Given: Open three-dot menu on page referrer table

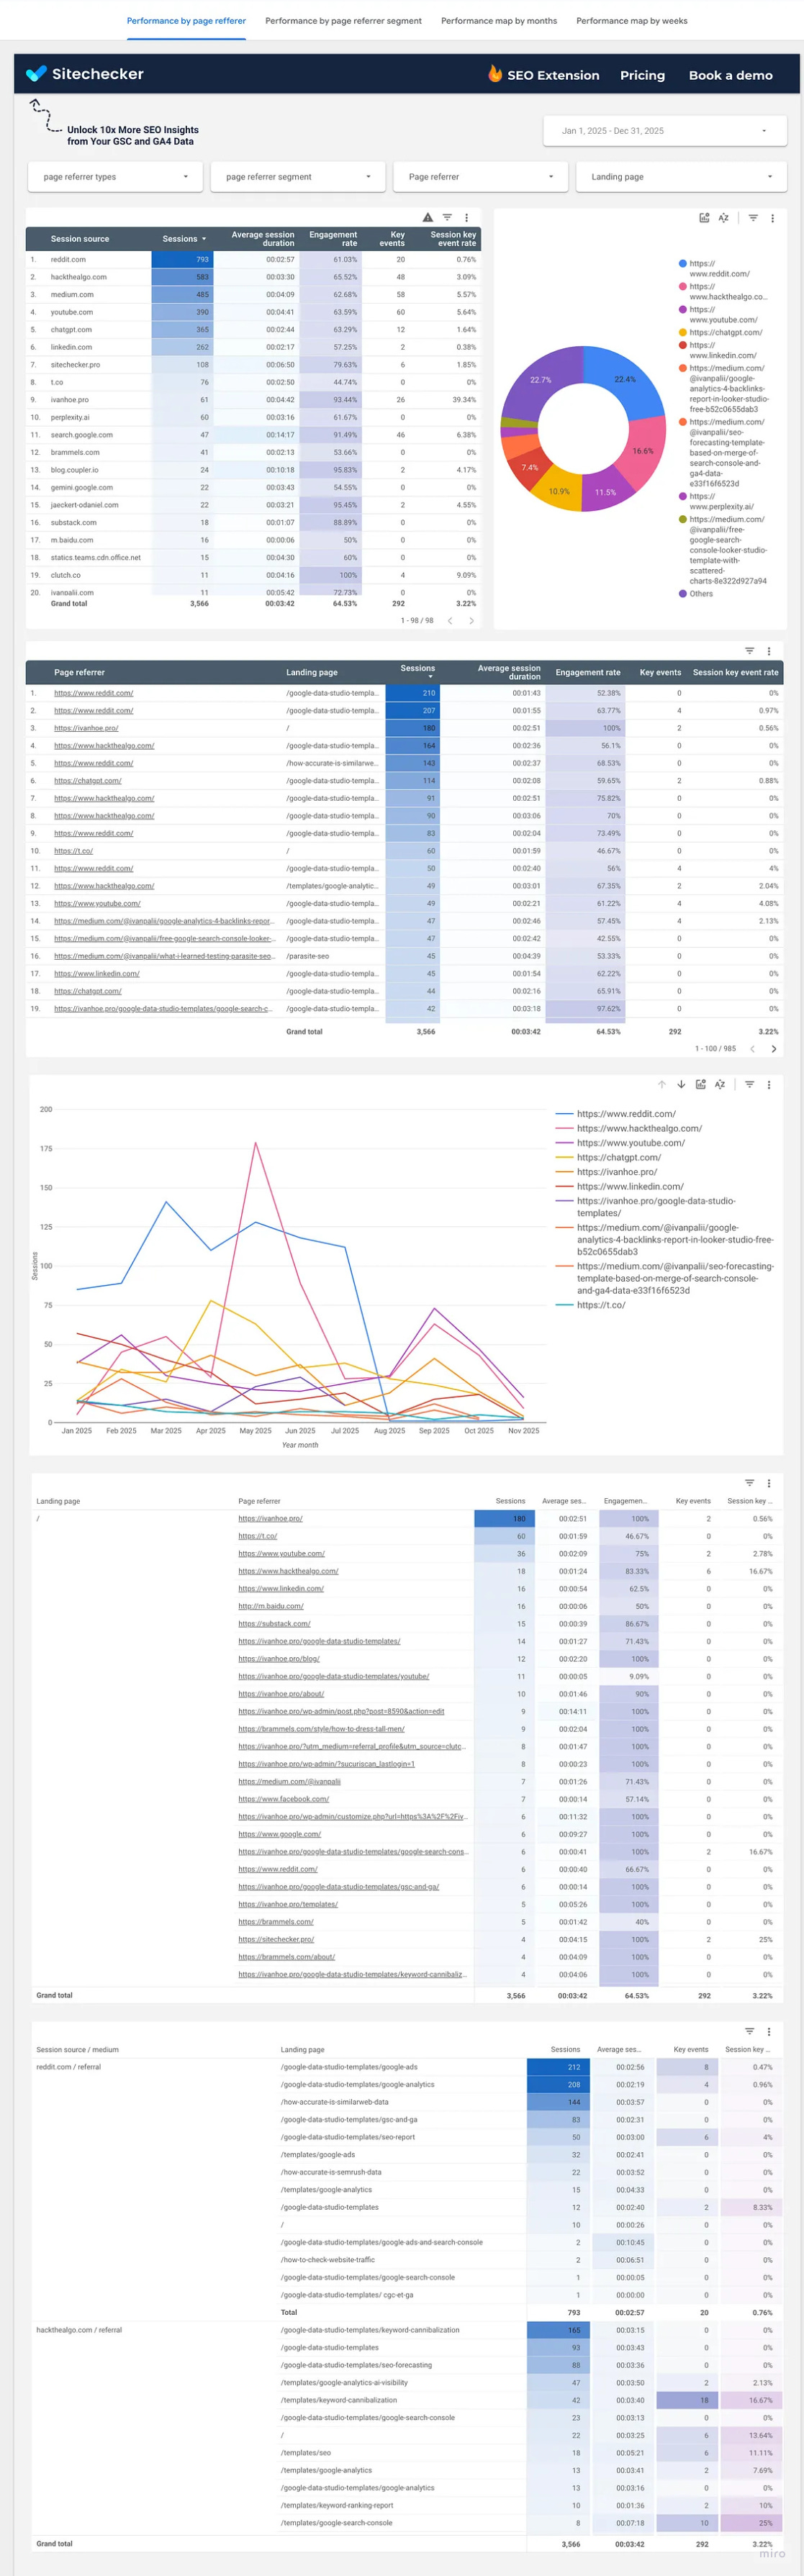Looking at the screenshot, I should point(768,651).
